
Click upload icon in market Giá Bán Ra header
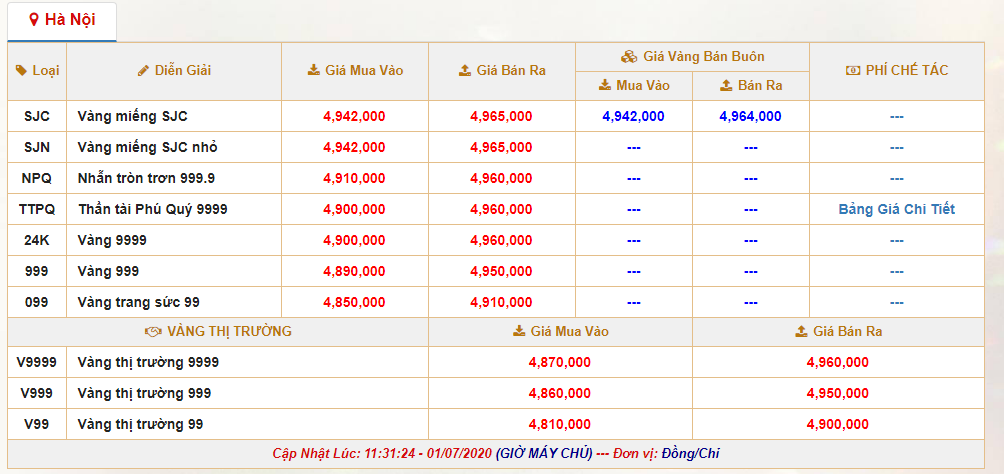pyautogui.click(x=801, y=332)
